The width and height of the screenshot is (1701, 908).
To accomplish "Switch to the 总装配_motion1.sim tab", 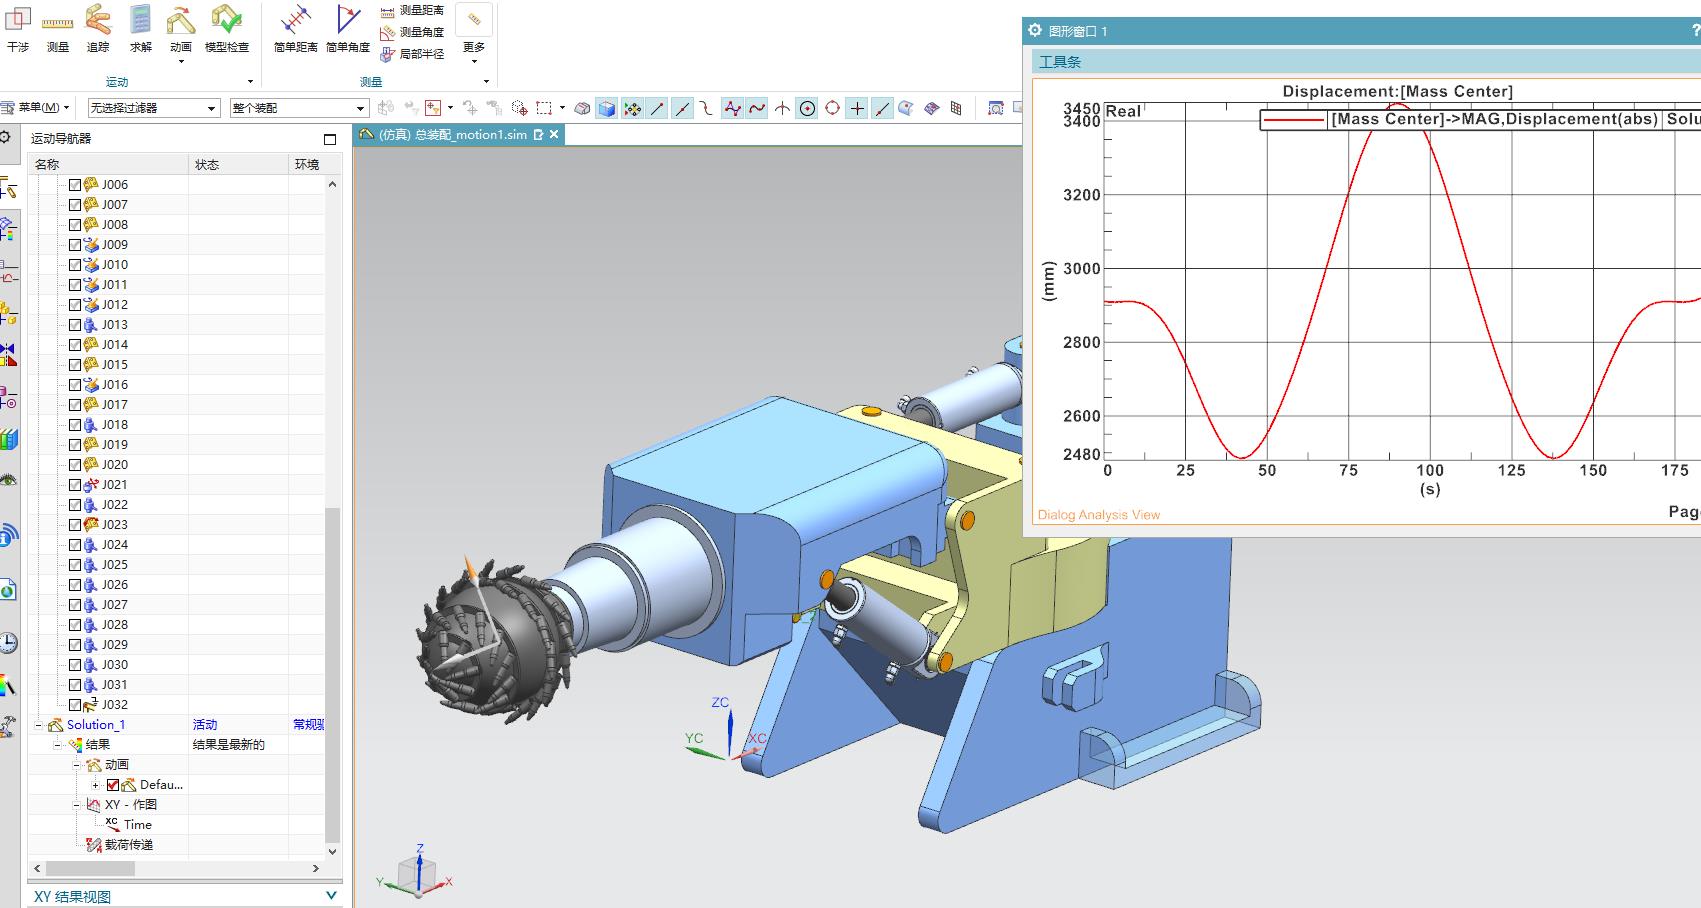I will click(x=450, y=134).
